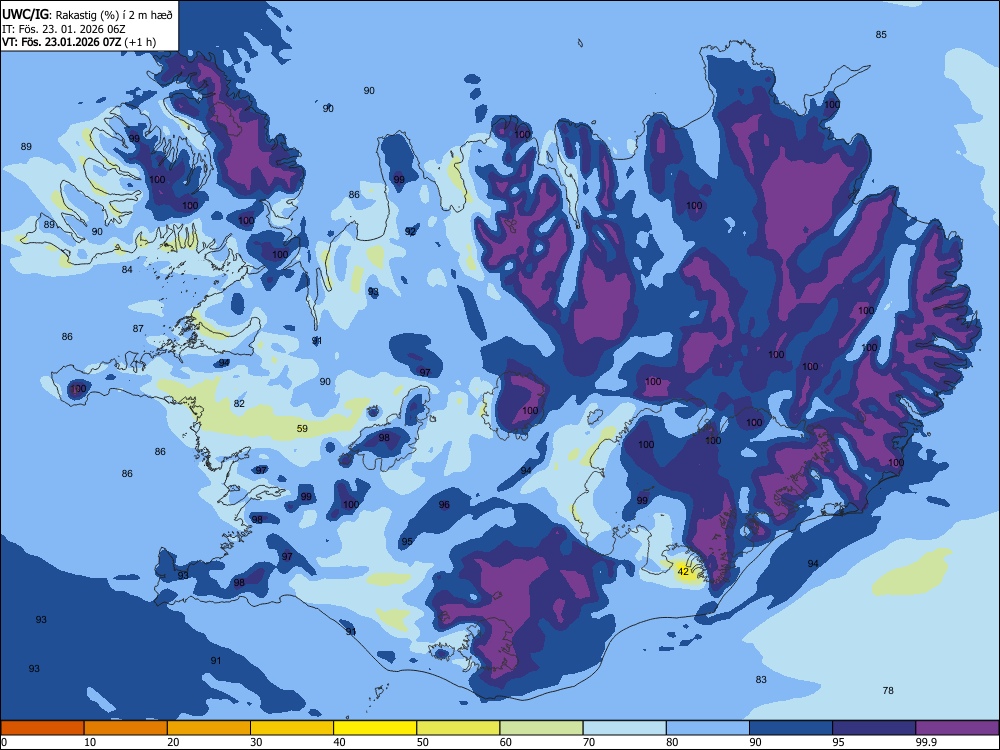Pick the value 78 over the southeast ocean

pos(888,691)
